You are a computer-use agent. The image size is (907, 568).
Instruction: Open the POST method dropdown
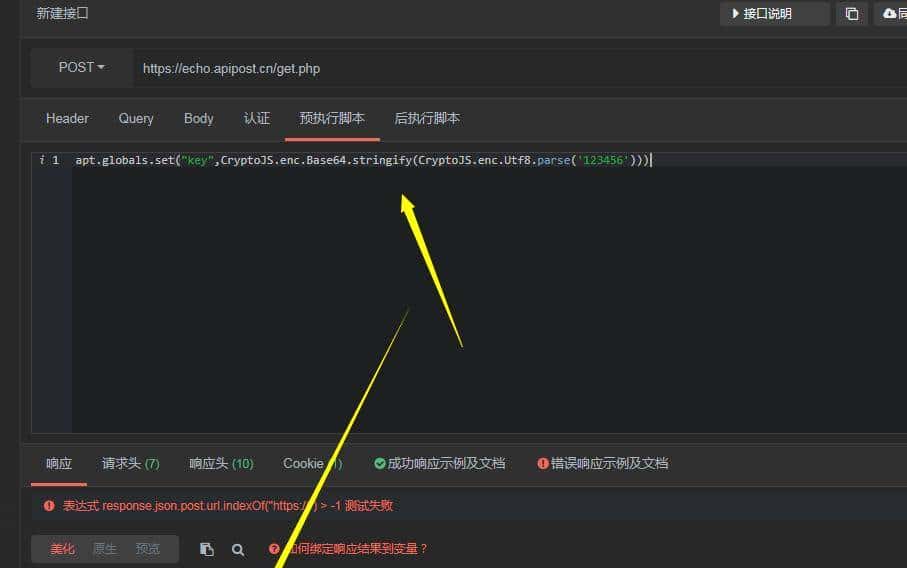coord(82,68)
